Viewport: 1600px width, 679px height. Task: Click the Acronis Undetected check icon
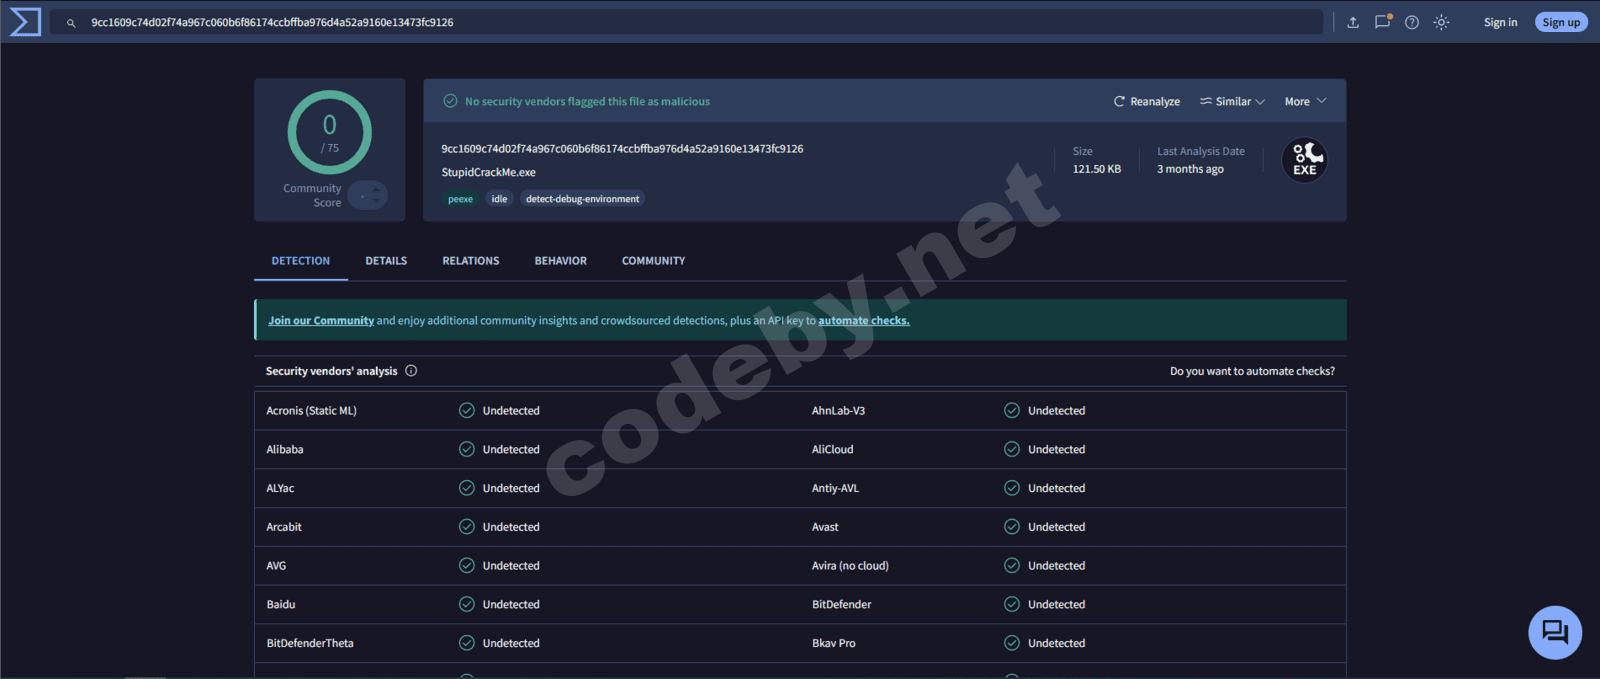point(467,411)
